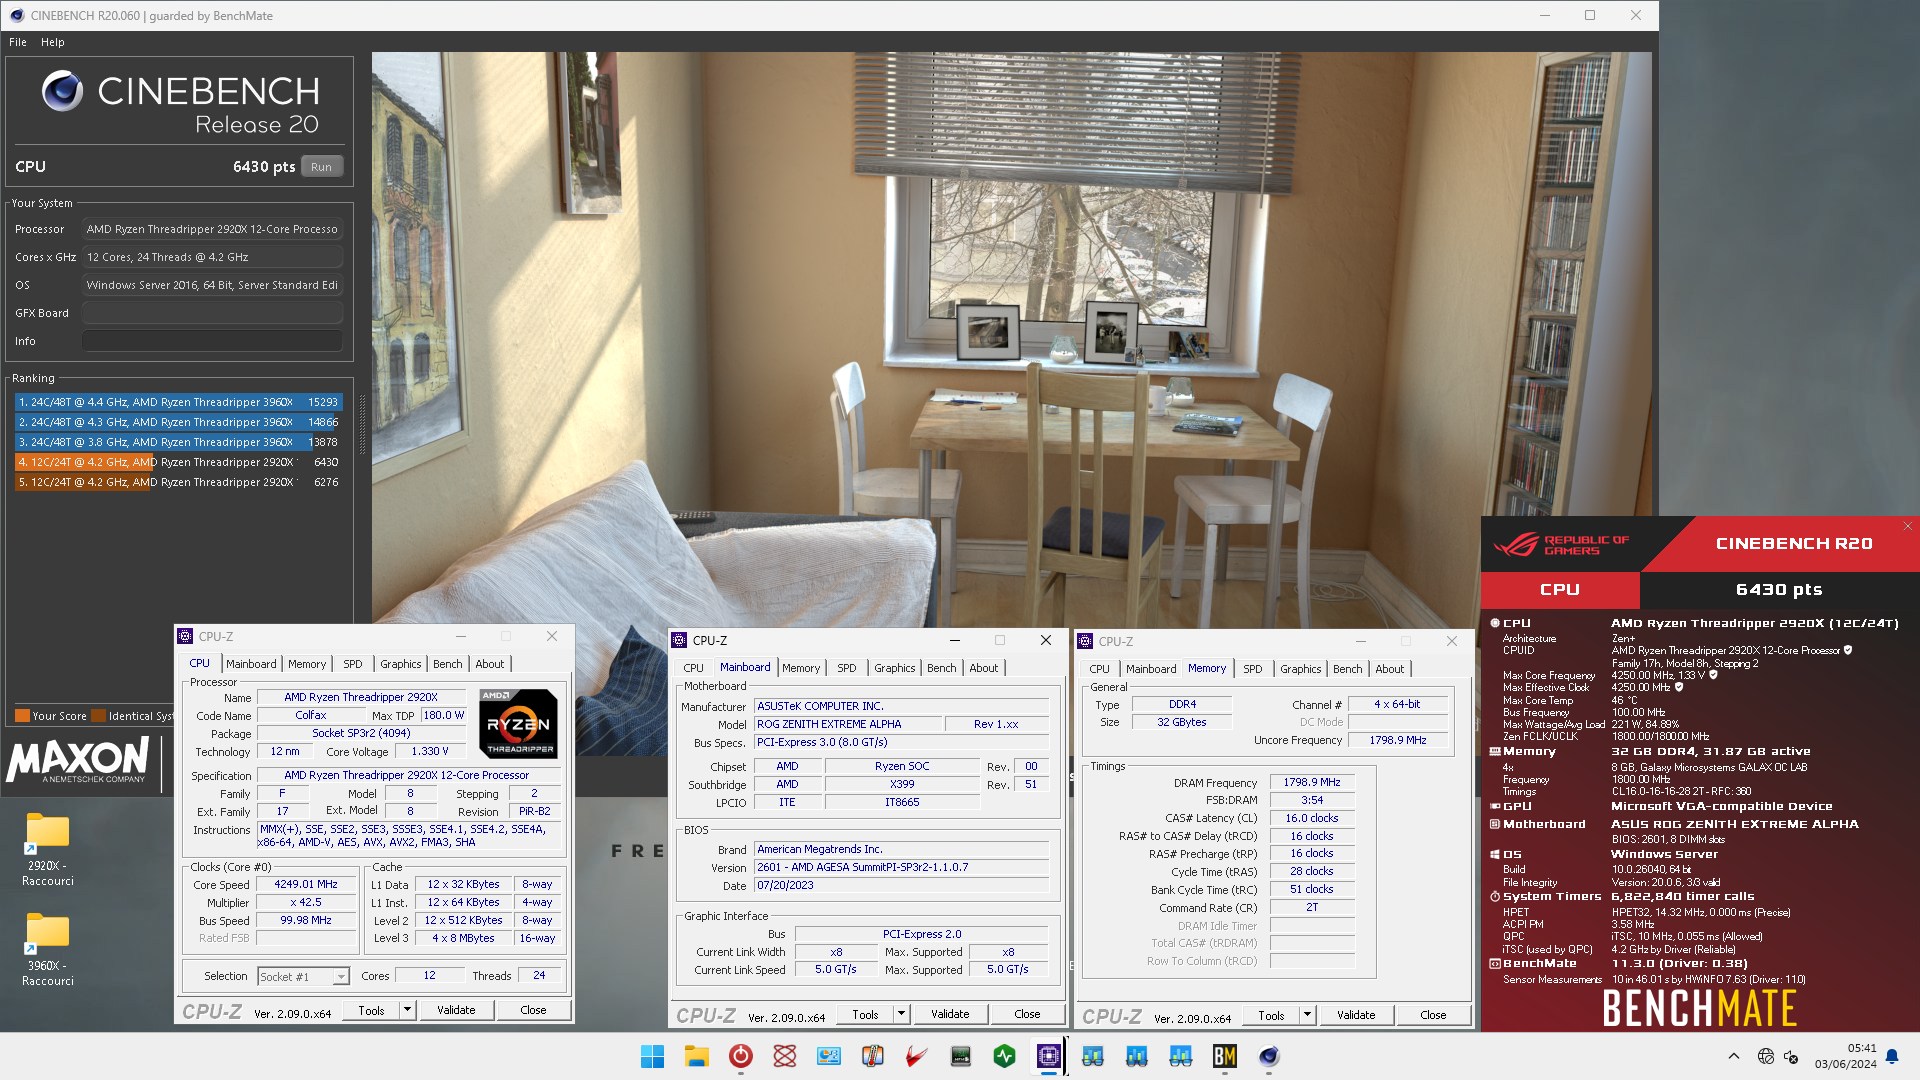Select ranking row with score 6276

pos(178,482)
